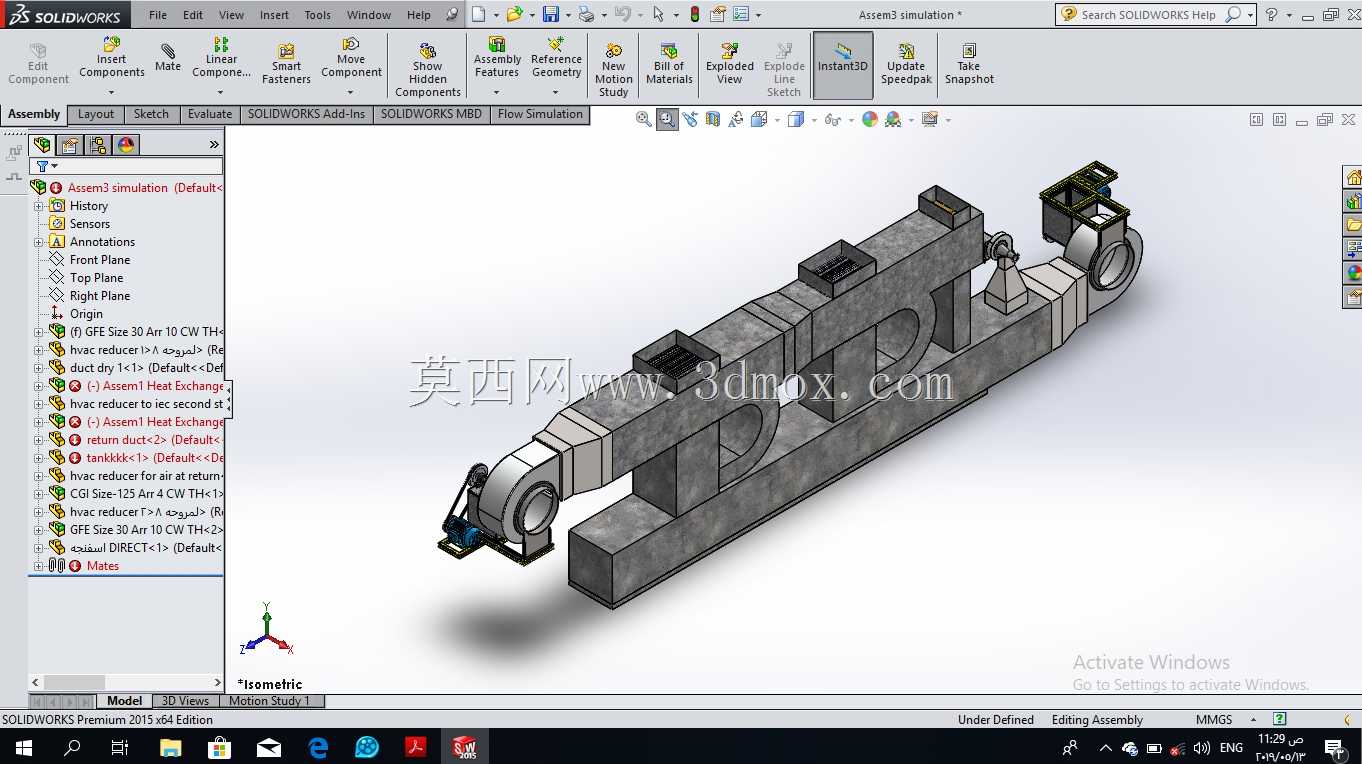
Task: Expand the Annotations tree node
Action: pos(39,242)
